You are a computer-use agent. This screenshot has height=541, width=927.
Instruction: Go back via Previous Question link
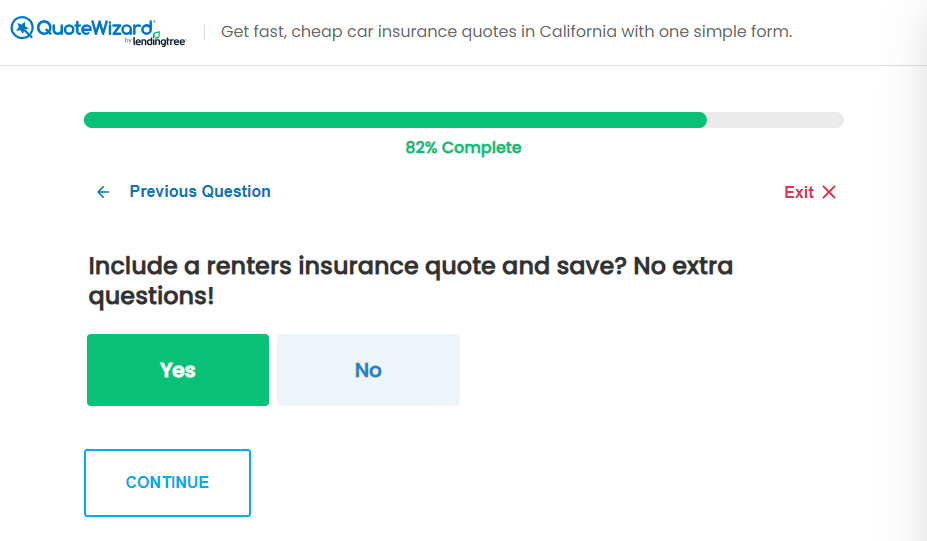point(200,192)
